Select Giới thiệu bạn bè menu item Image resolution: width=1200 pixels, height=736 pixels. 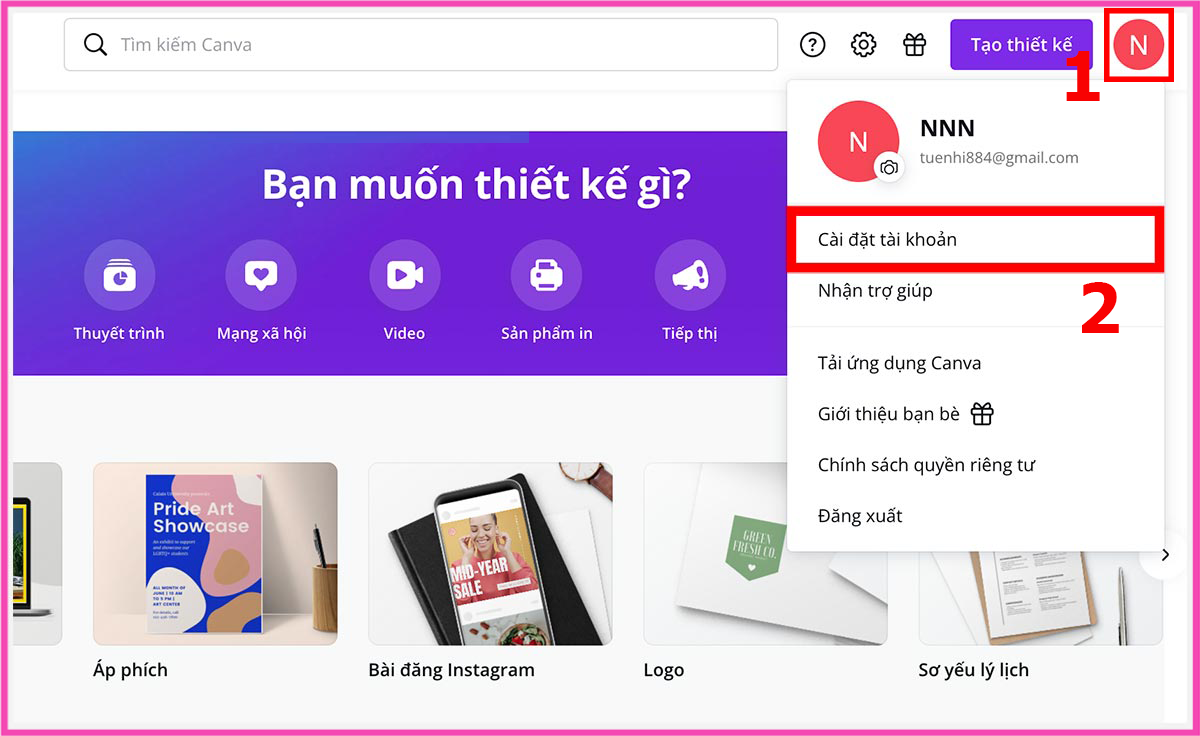[x=975, y=414]
